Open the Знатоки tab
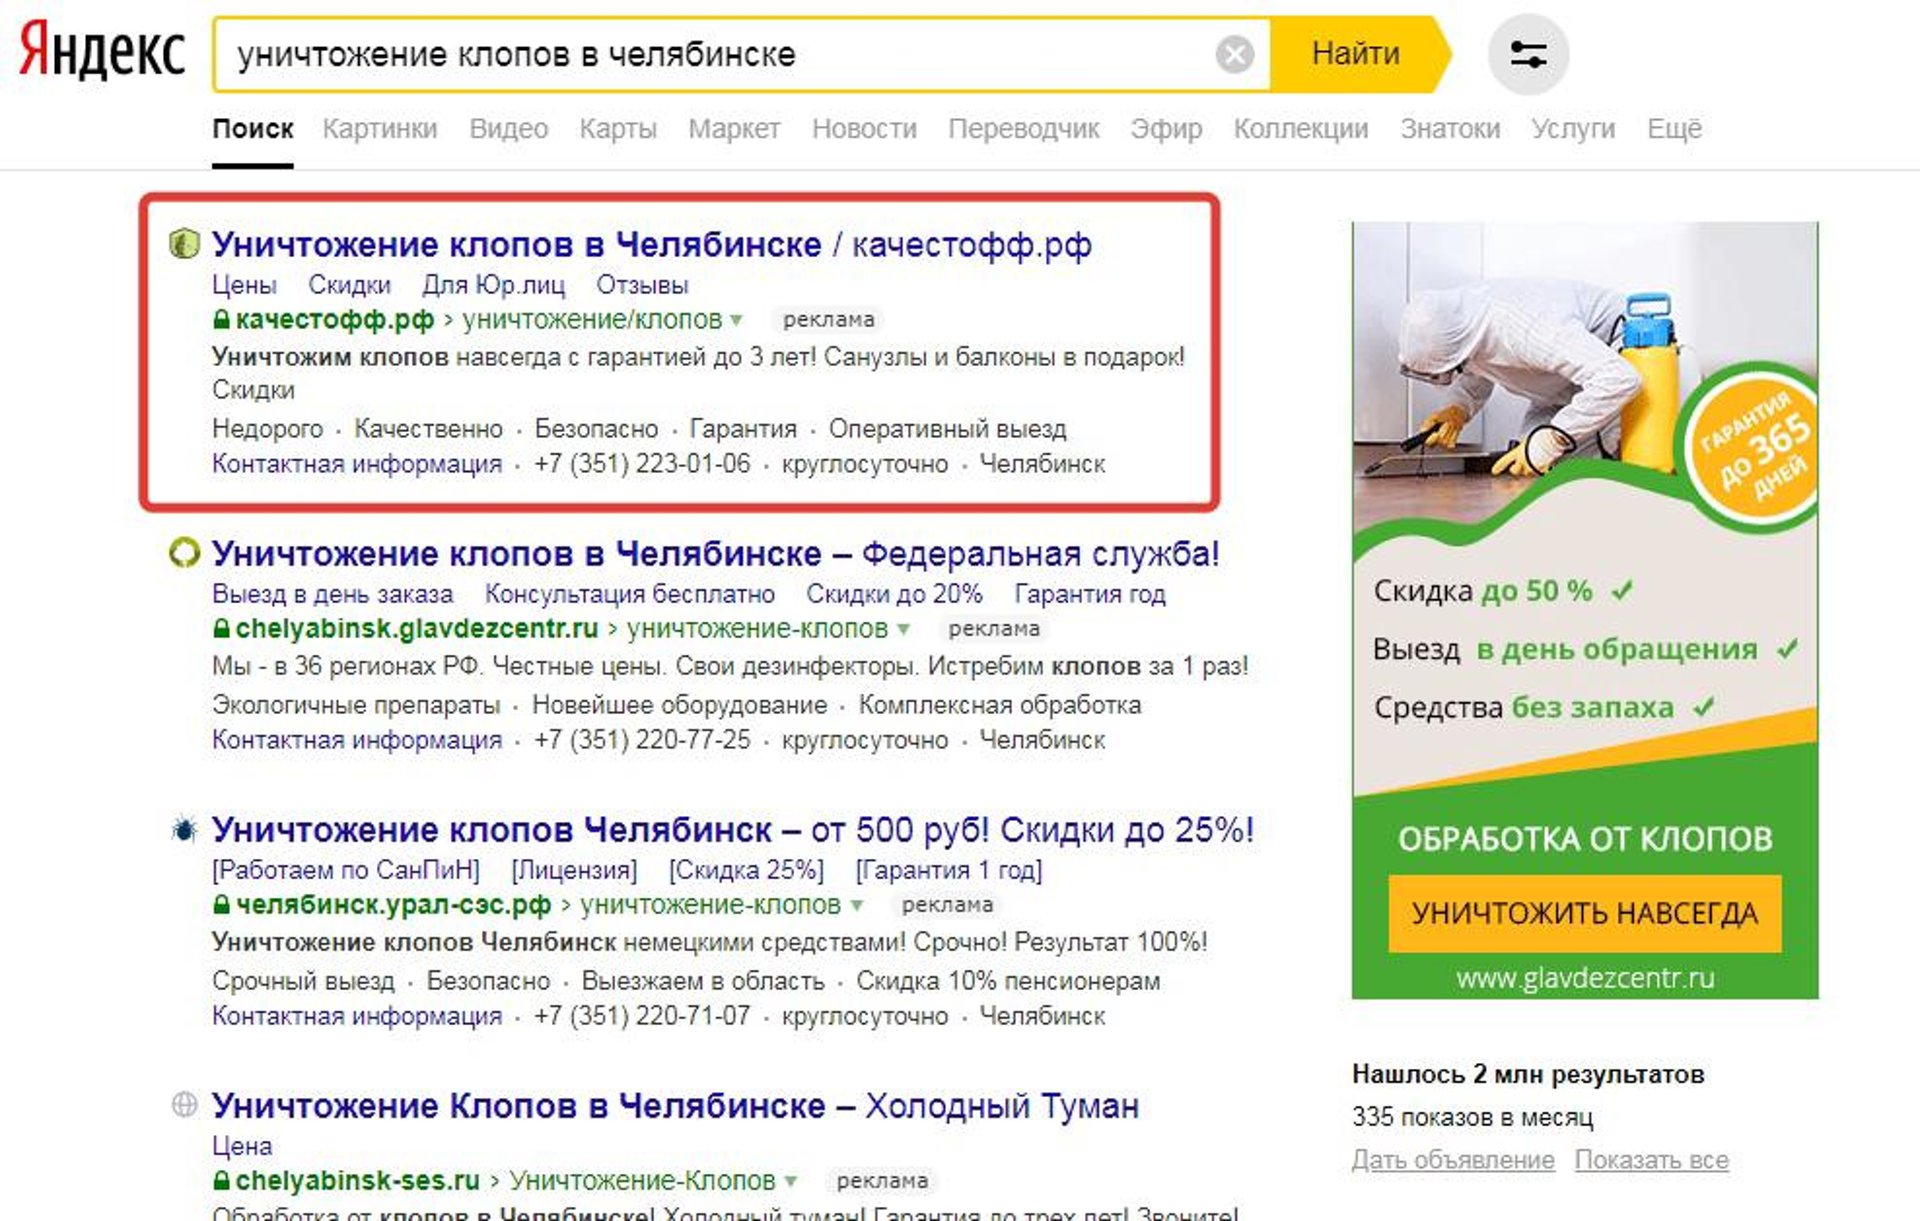The height and width of the screenshot is (1221, 1920). tap(1450, 129)
